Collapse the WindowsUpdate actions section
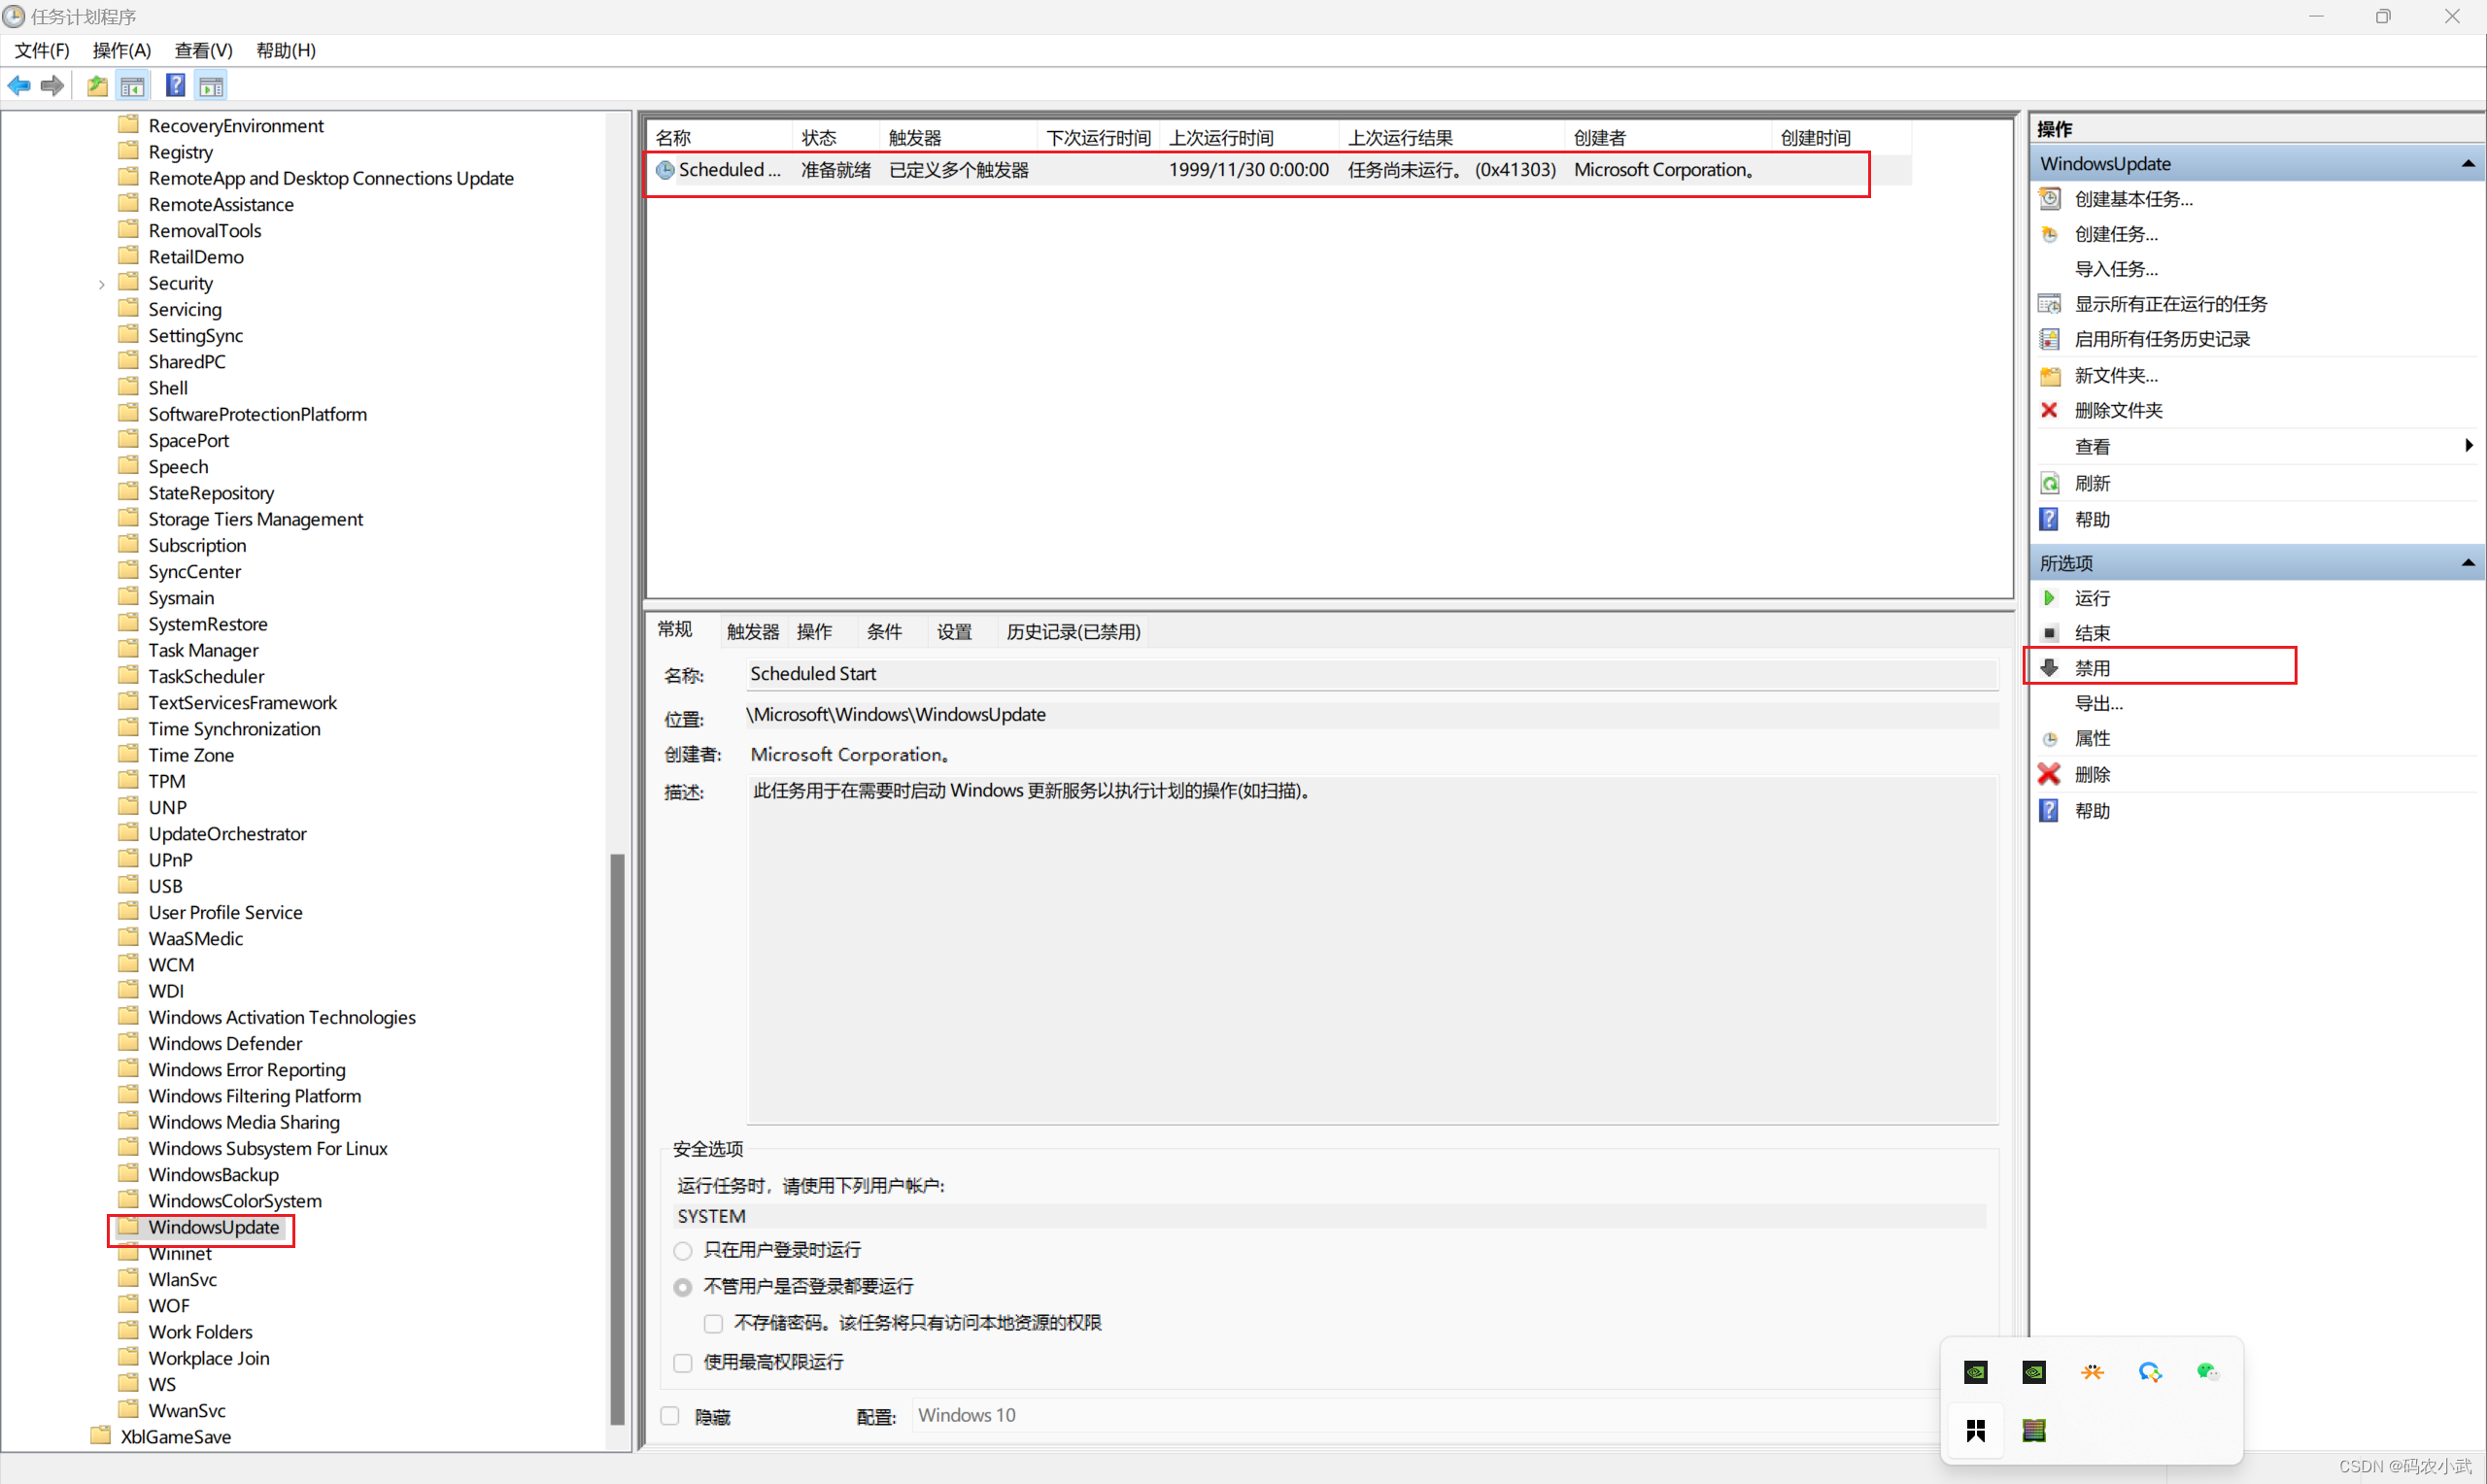Screen dimensions: 2487x1484 click(x=2467, y=163)
